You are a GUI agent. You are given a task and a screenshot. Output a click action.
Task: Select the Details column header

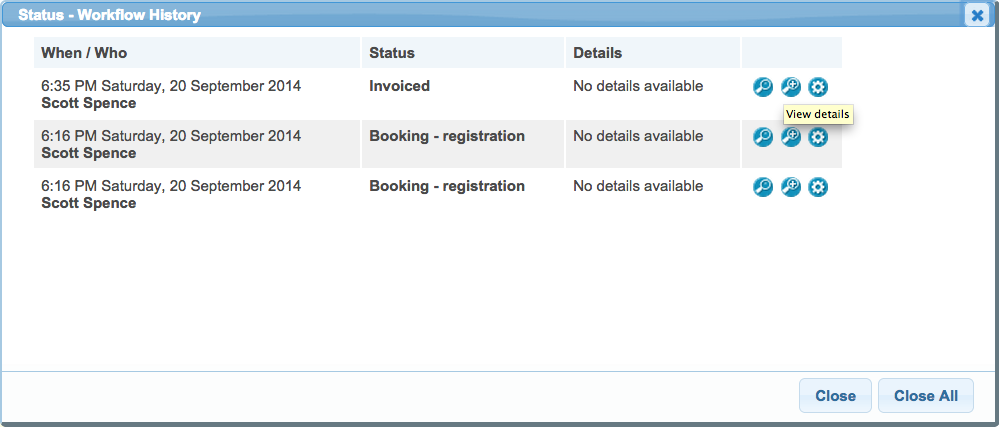click(x=597, y=52)
